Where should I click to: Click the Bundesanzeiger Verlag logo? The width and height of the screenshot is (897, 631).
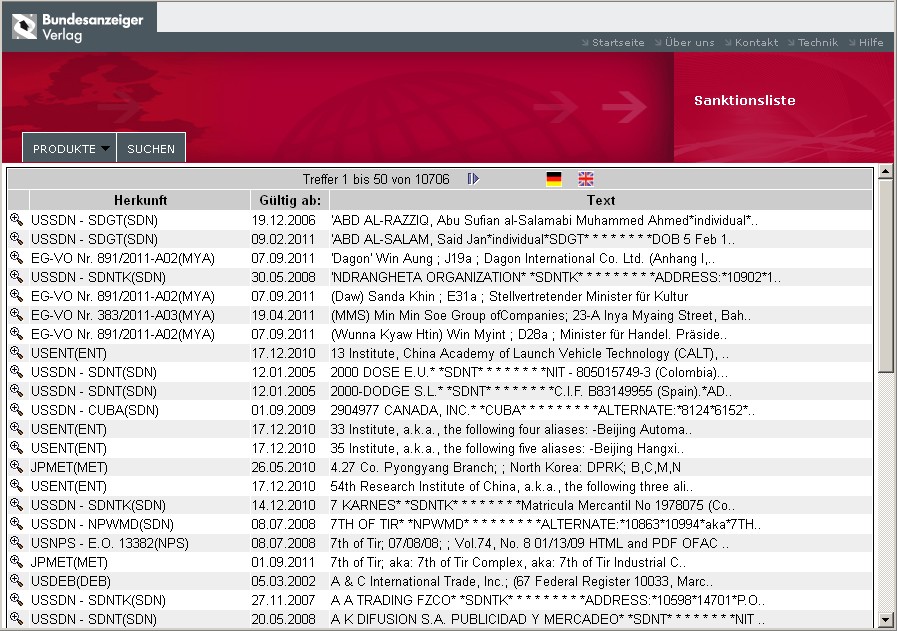[77, 26]
